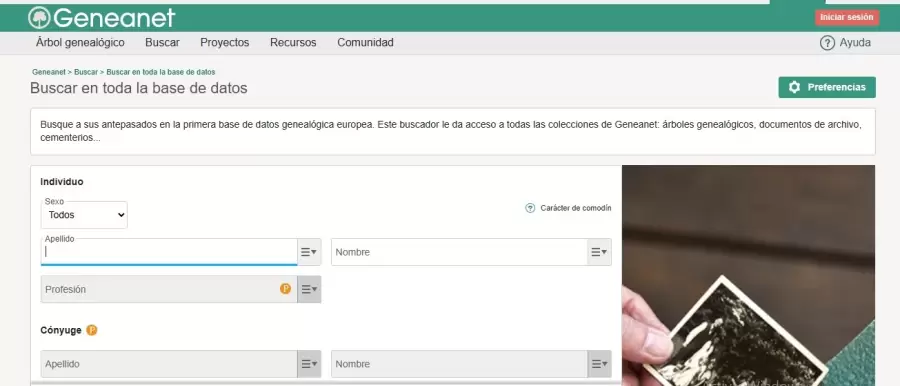
Task: Click the Cónyuge section heading
Action: (61, 330)
